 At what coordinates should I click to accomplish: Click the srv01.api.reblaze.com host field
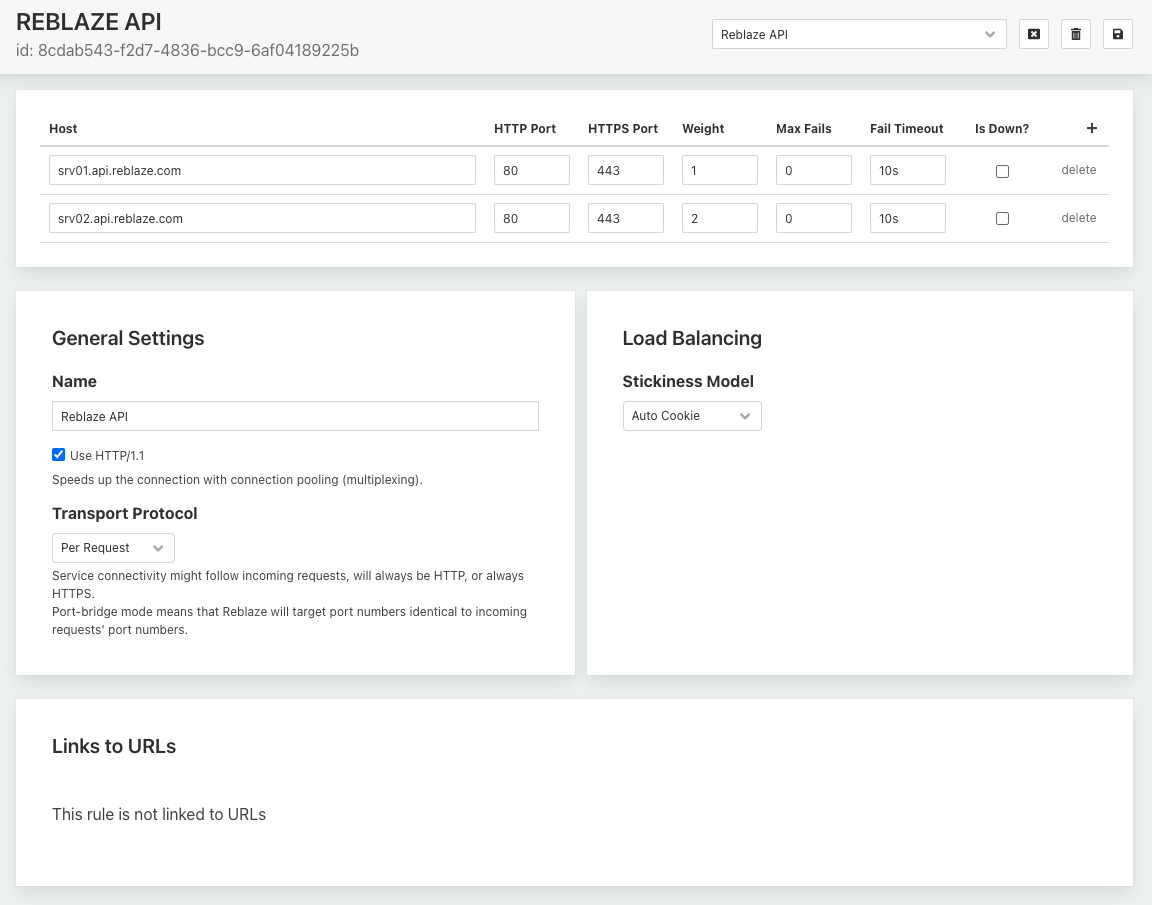tap(262, 171)
